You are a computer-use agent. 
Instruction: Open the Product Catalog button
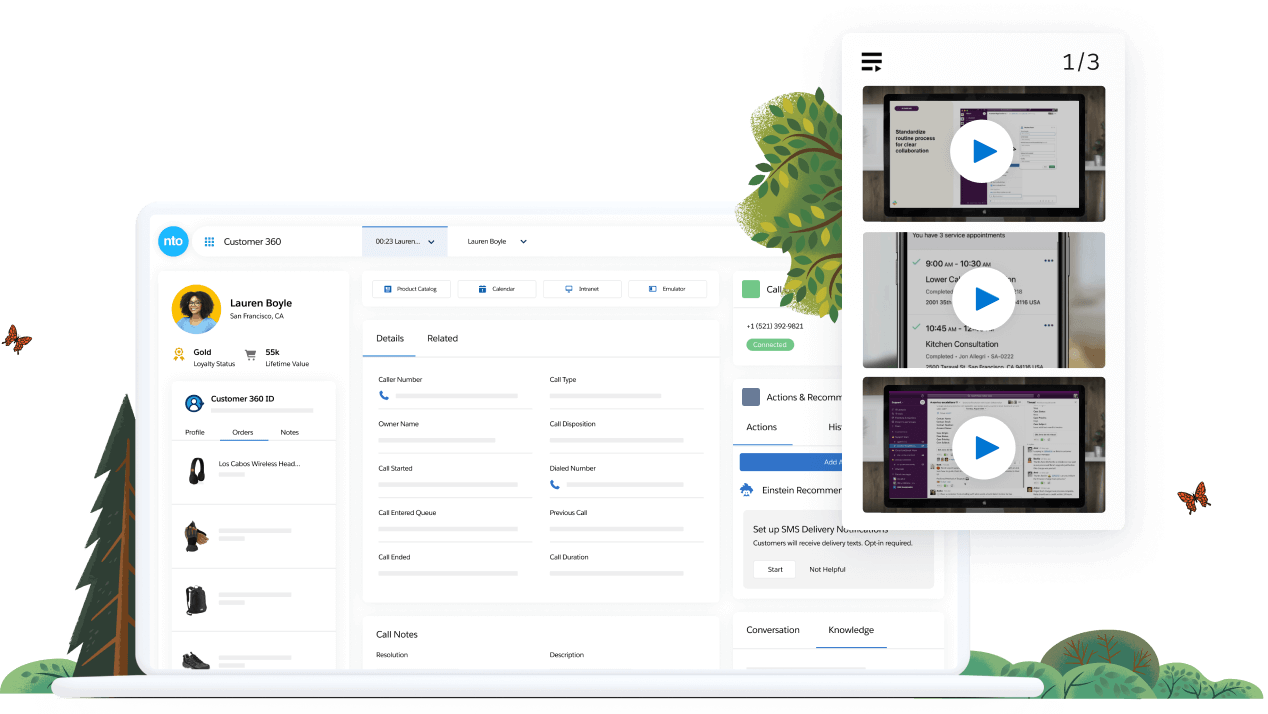pos(411,289)
